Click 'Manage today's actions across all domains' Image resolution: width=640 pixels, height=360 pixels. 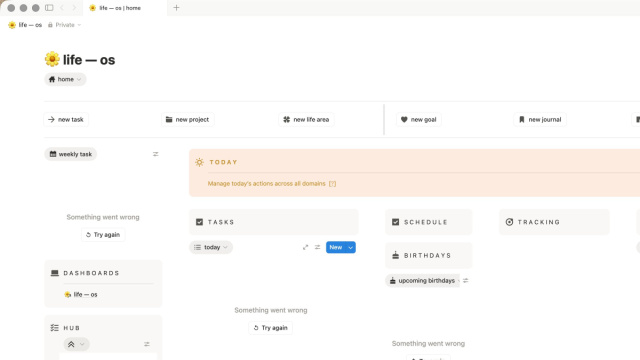pos(267,184)
